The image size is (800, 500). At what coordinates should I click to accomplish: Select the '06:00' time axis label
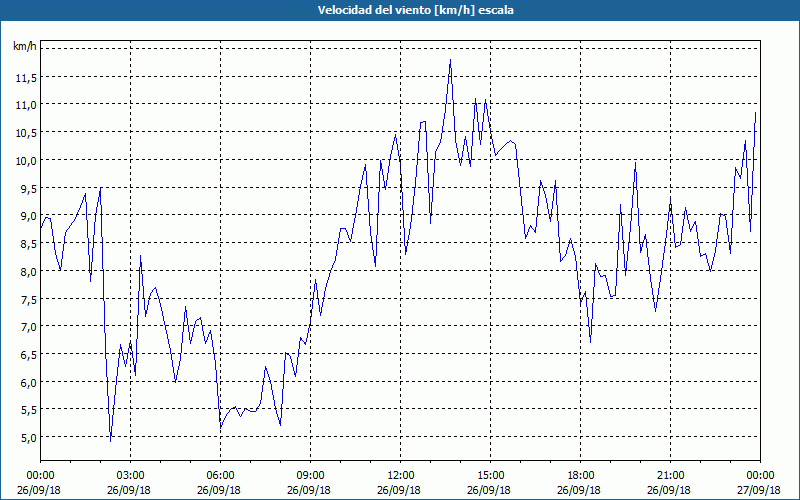pyautogui.click(x=220, y=476)
